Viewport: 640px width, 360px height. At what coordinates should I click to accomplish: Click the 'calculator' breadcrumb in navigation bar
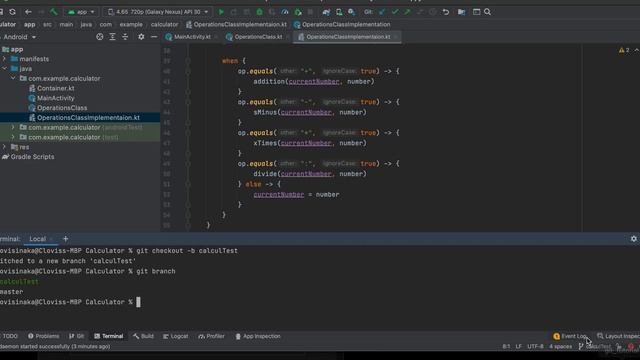coord(164,24)
